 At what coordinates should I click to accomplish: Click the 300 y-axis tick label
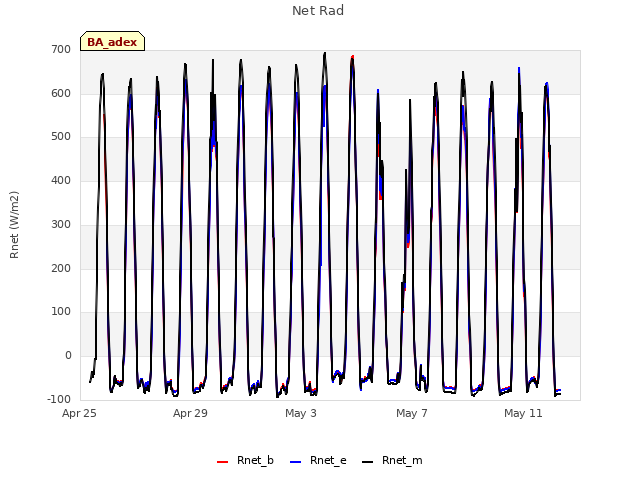click(x=61, y=224)
